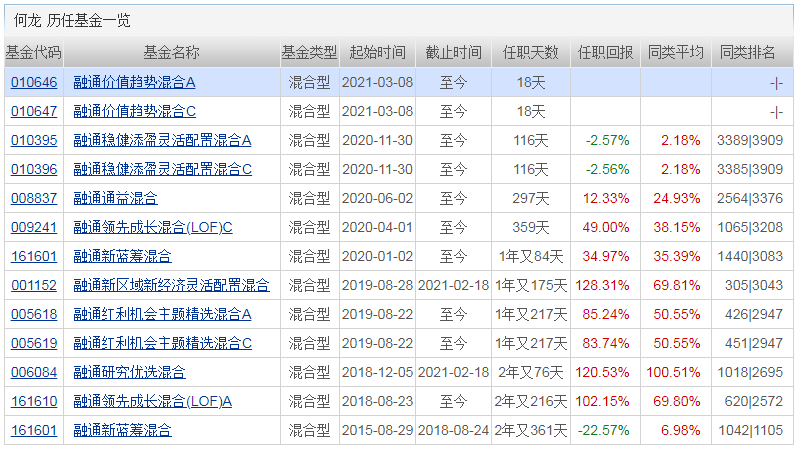Open the 融通稳健添盈灵活配置混合C link

click(163, 169)
